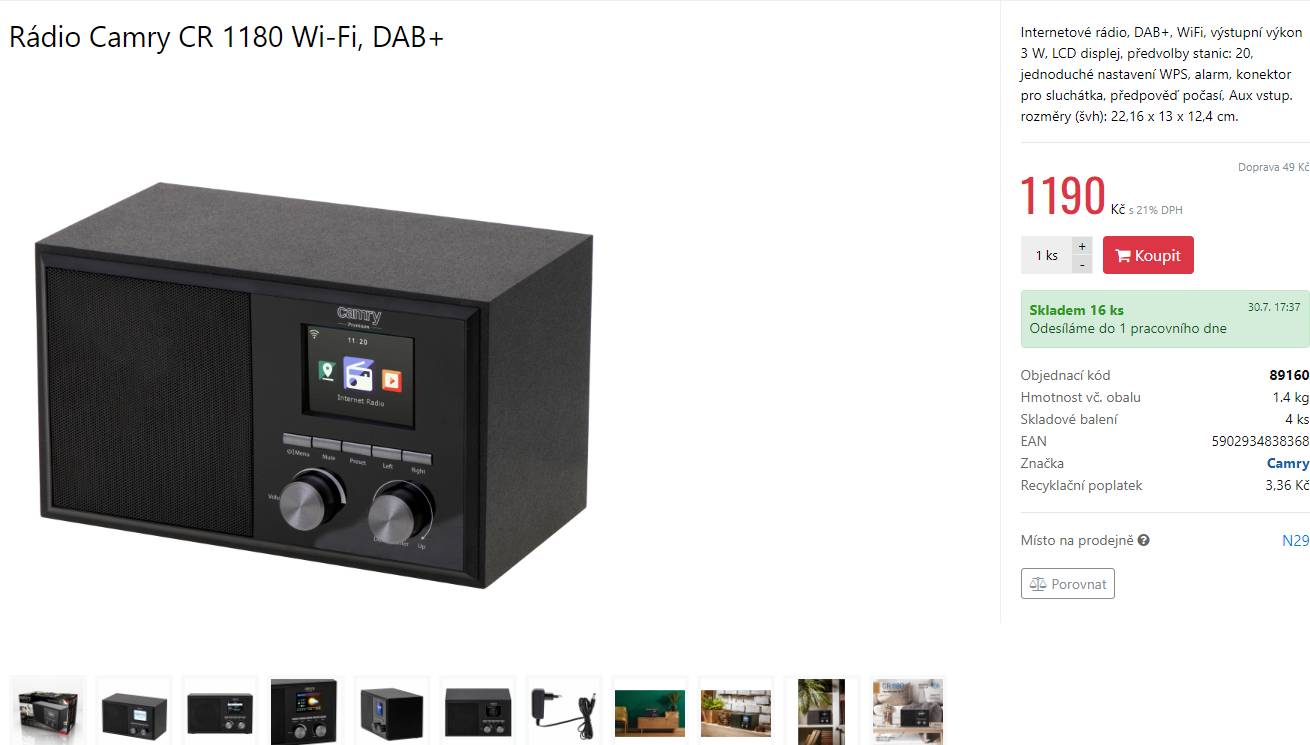
Task: Increase quantity with the plus stepper
Action: 1082,246
